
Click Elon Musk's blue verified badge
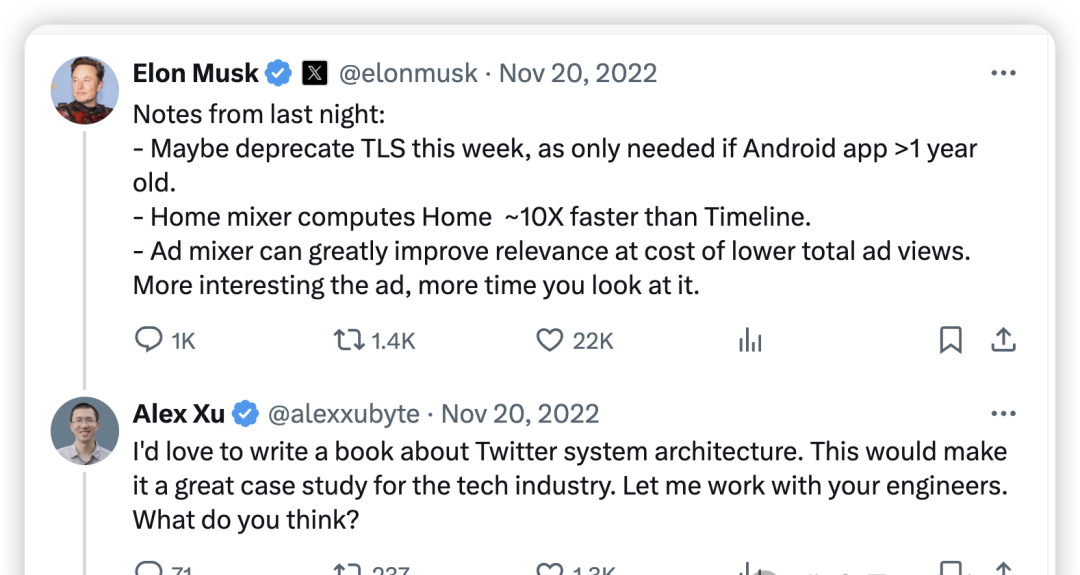coord(279,73)
